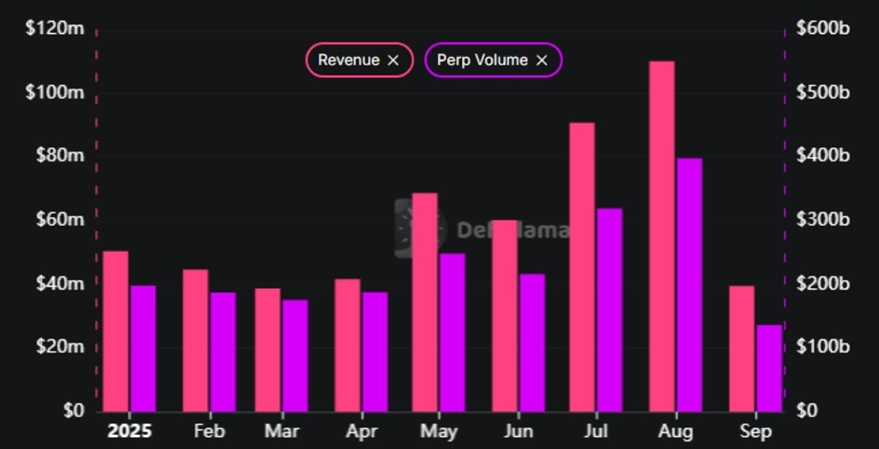Click the Revenue legend label text
Screen dimensions: 879x449
pyautogui.click(x=348, y=60)
